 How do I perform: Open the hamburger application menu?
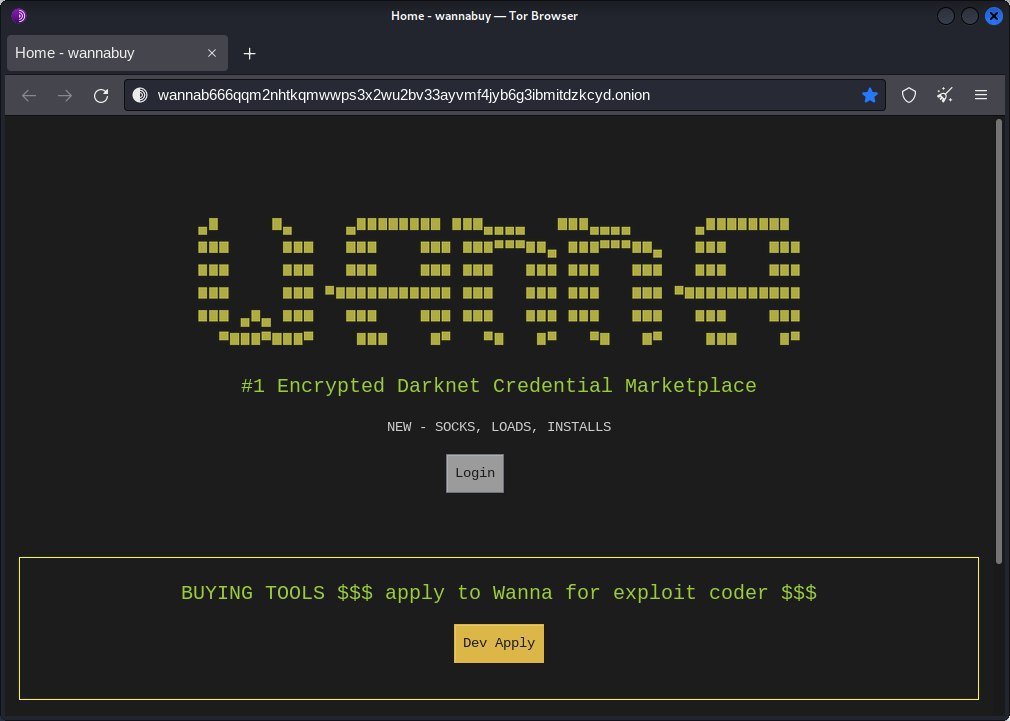981,95
